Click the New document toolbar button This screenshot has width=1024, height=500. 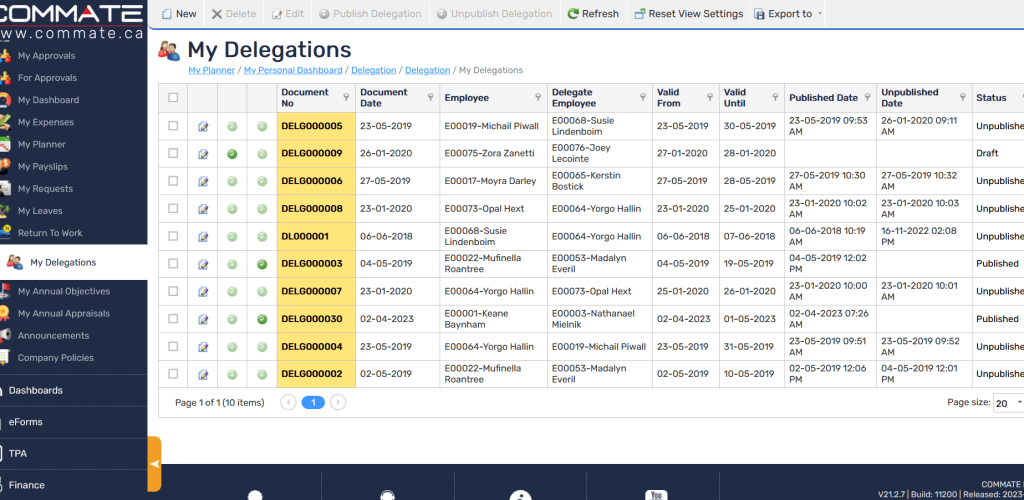(178, 14)
